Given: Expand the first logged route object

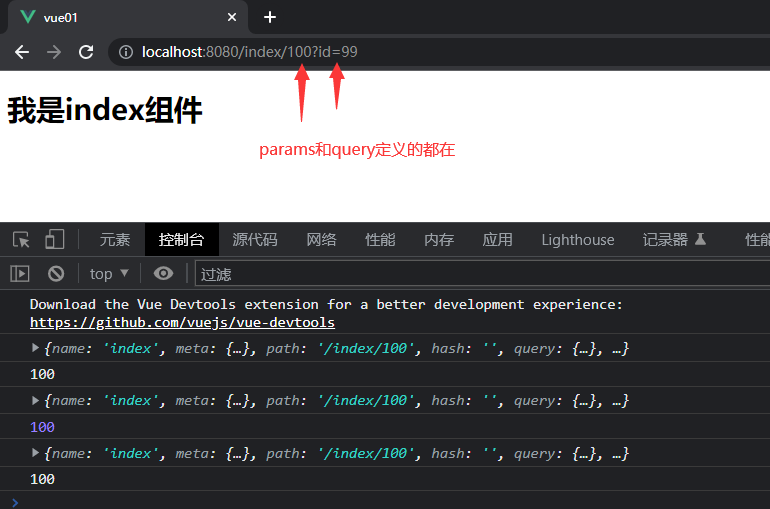Looking at the screenshot, I should (35, 348).
